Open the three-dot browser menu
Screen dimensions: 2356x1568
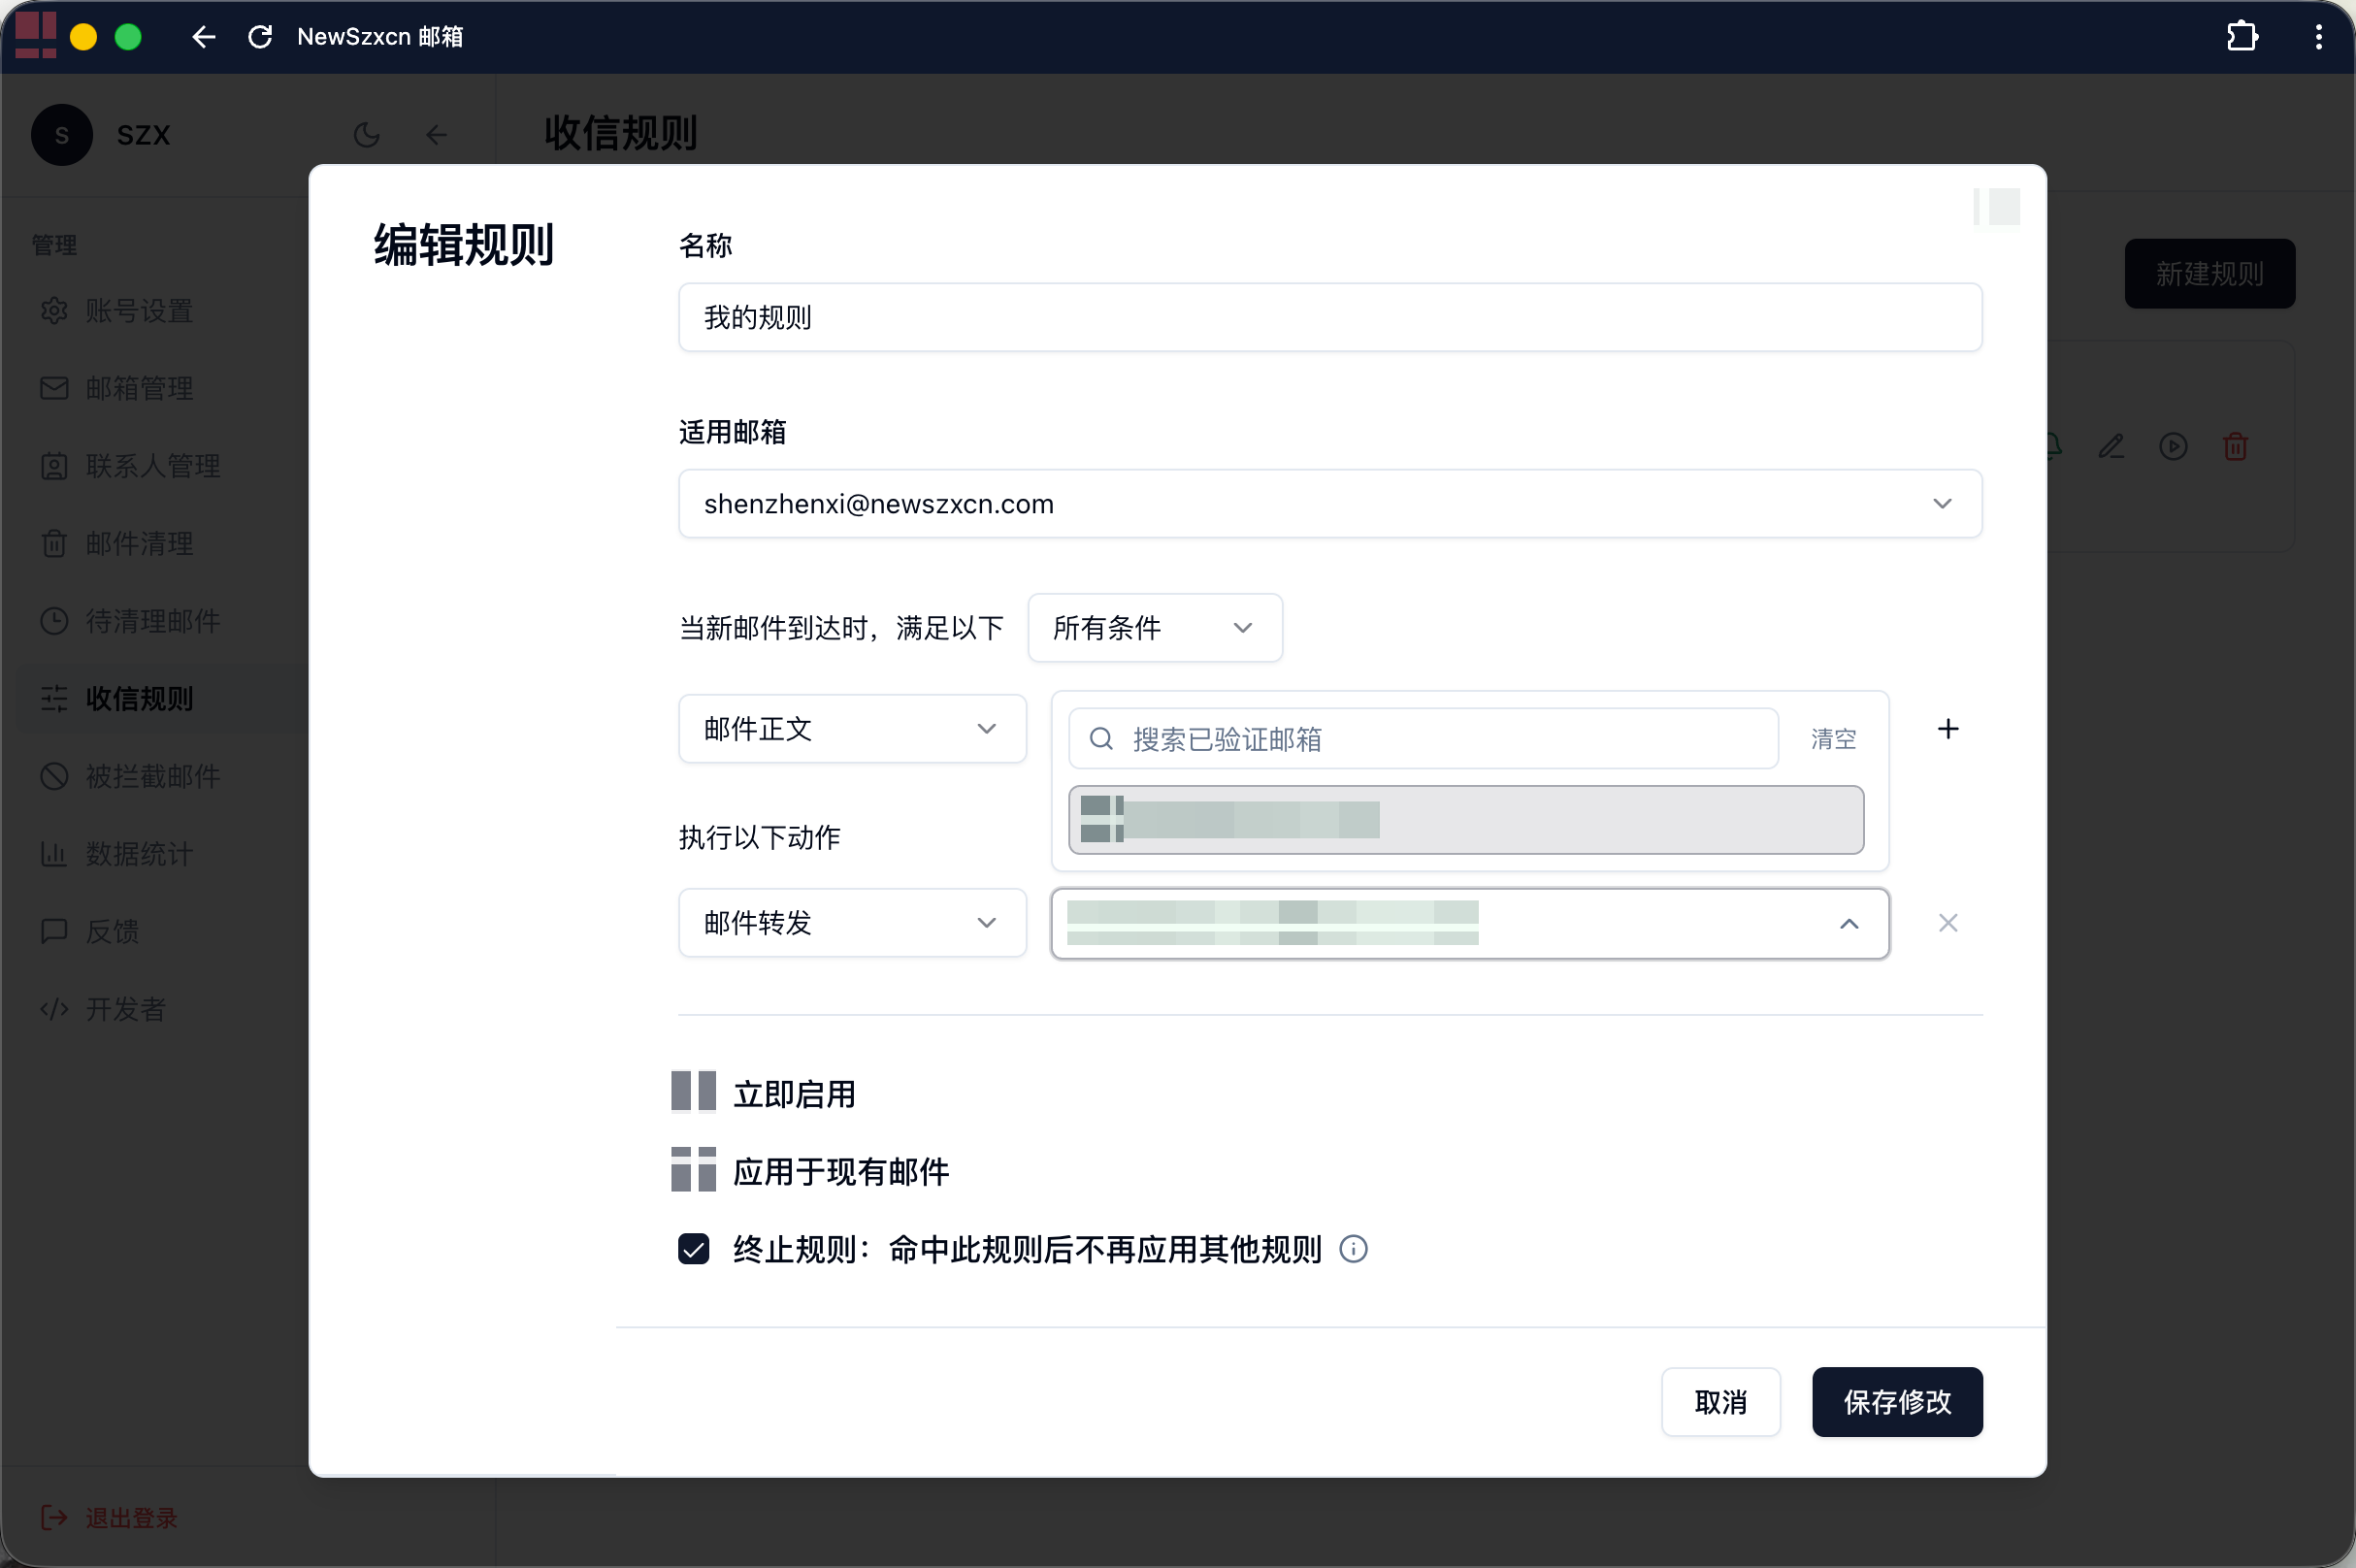(x=2318, y=37)
